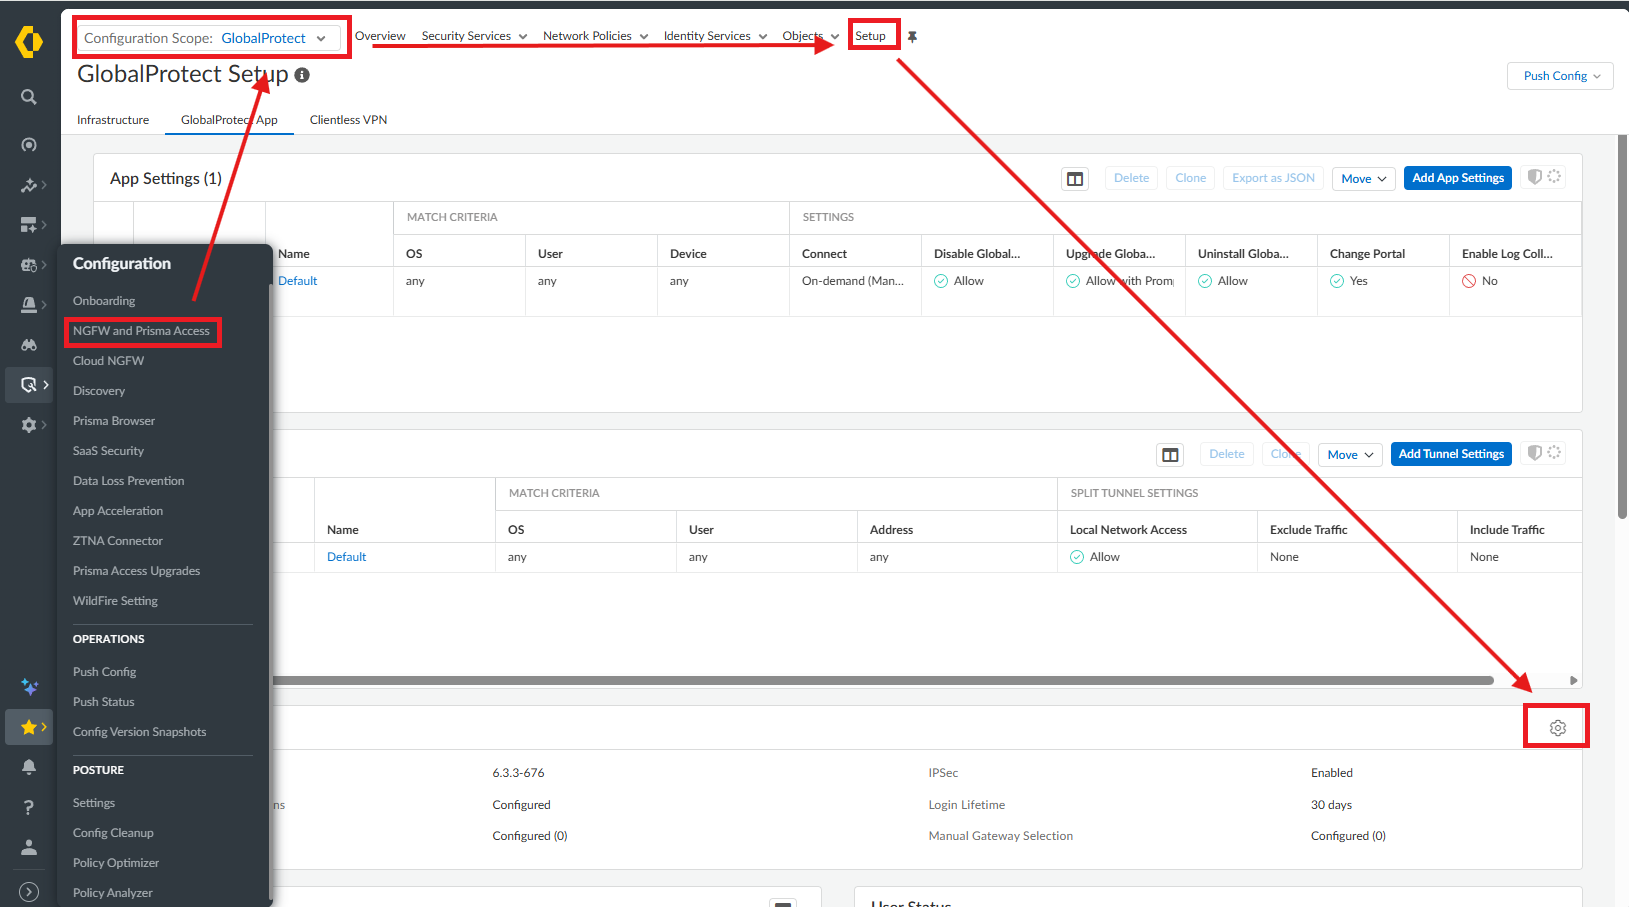Click the vertical page scrollbar
Image resolution: width=1629 pixels, height=907 pixels.
pos(1622,327)
